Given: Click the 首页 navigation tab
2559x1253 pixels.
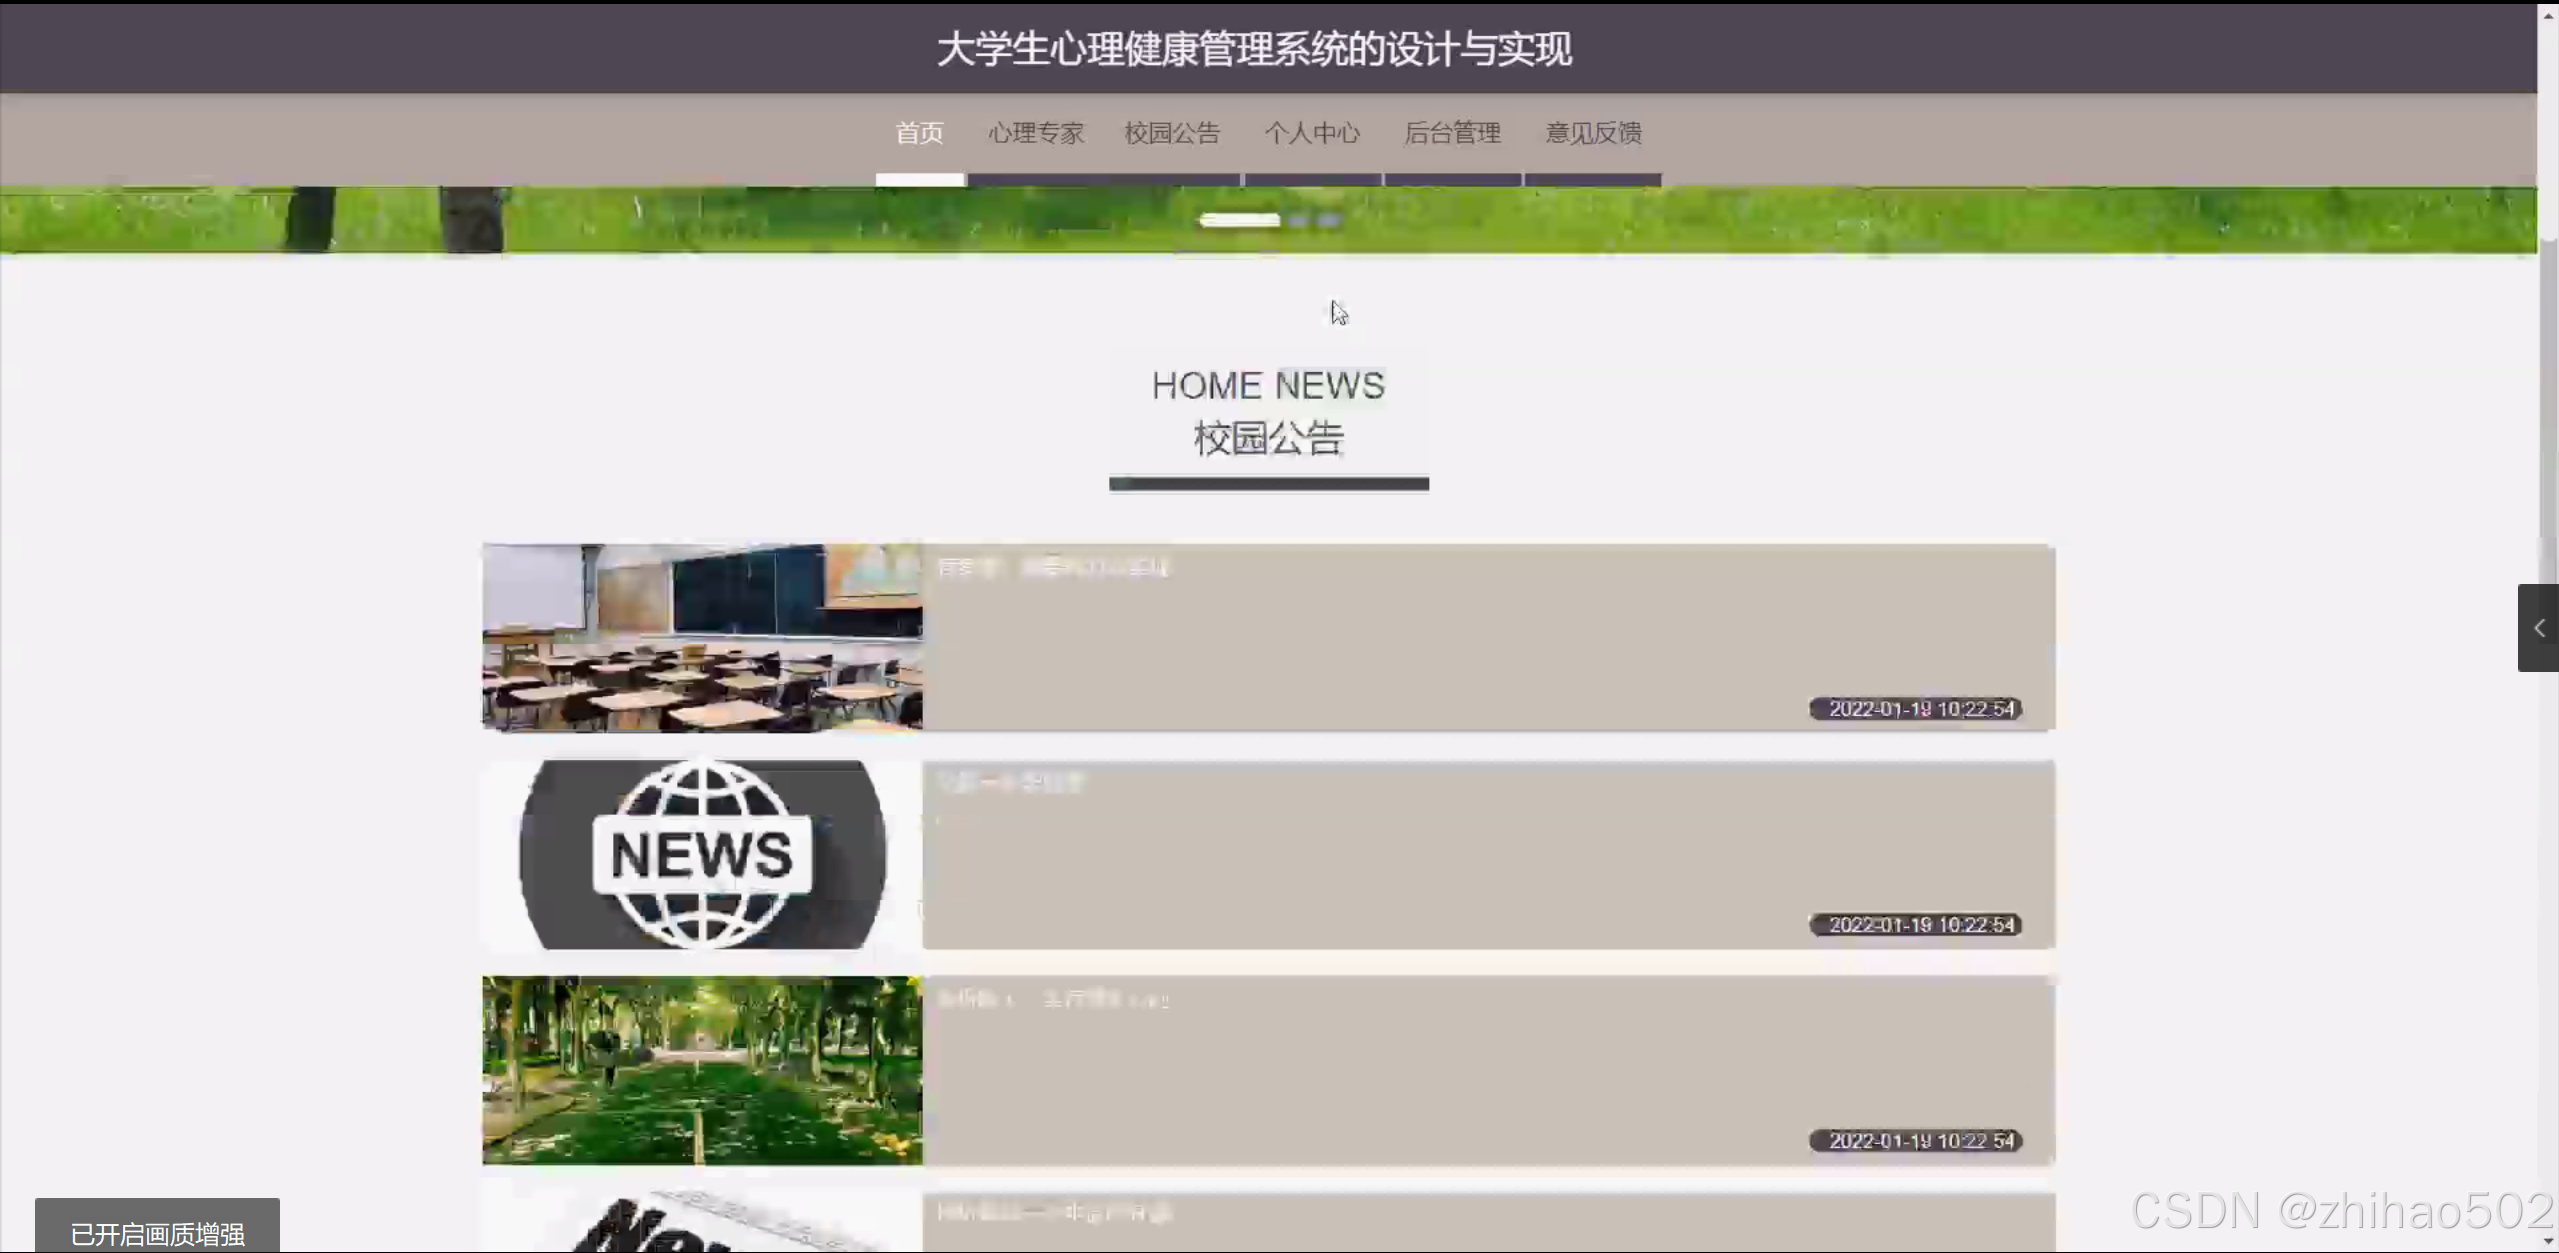Looking at the screenshot, I should click(919, 133).
